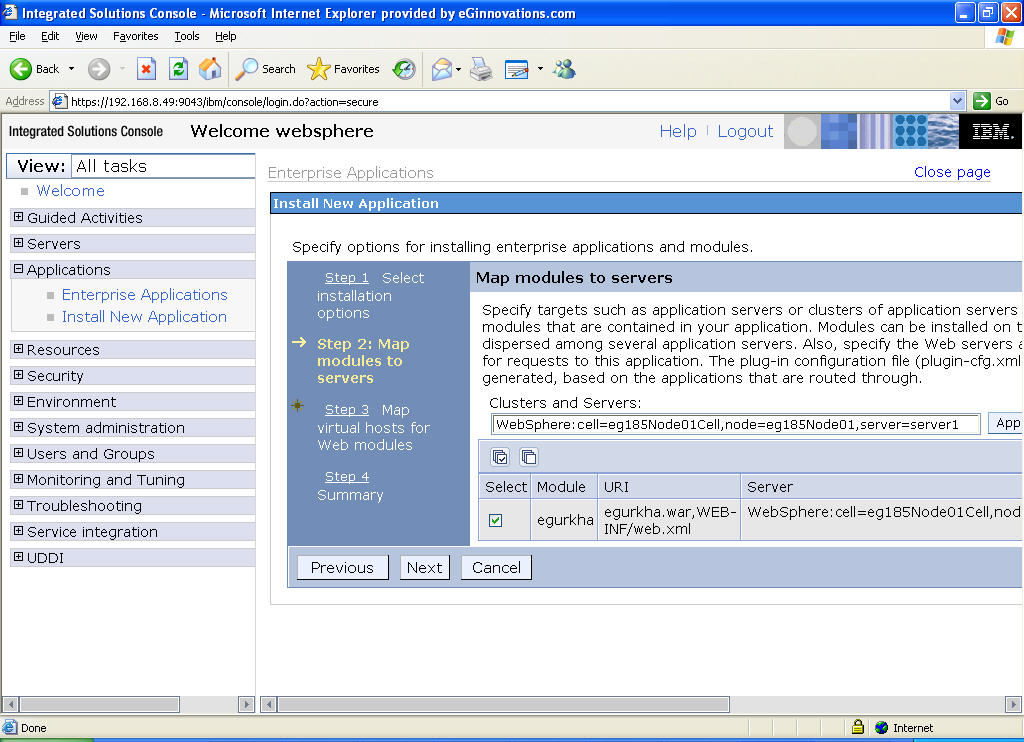This screenshot has height=742, width=1024.
Task: Click the Stop loading icon
Action: (146, 69)
